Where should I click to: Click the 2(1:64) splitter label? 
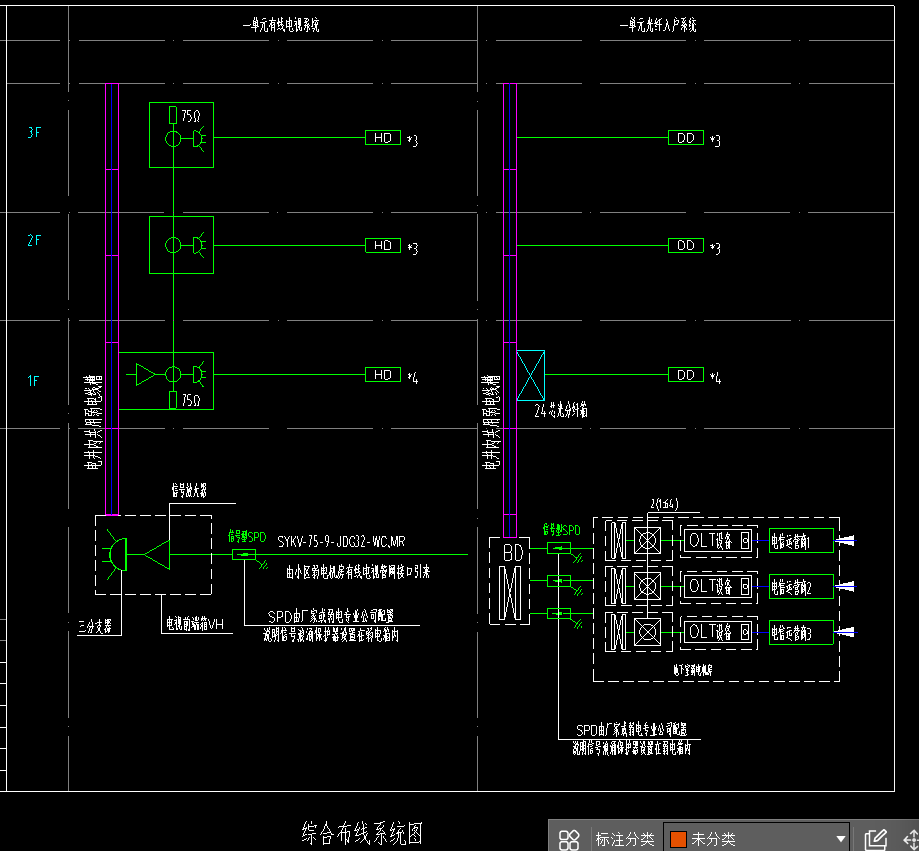664,504
